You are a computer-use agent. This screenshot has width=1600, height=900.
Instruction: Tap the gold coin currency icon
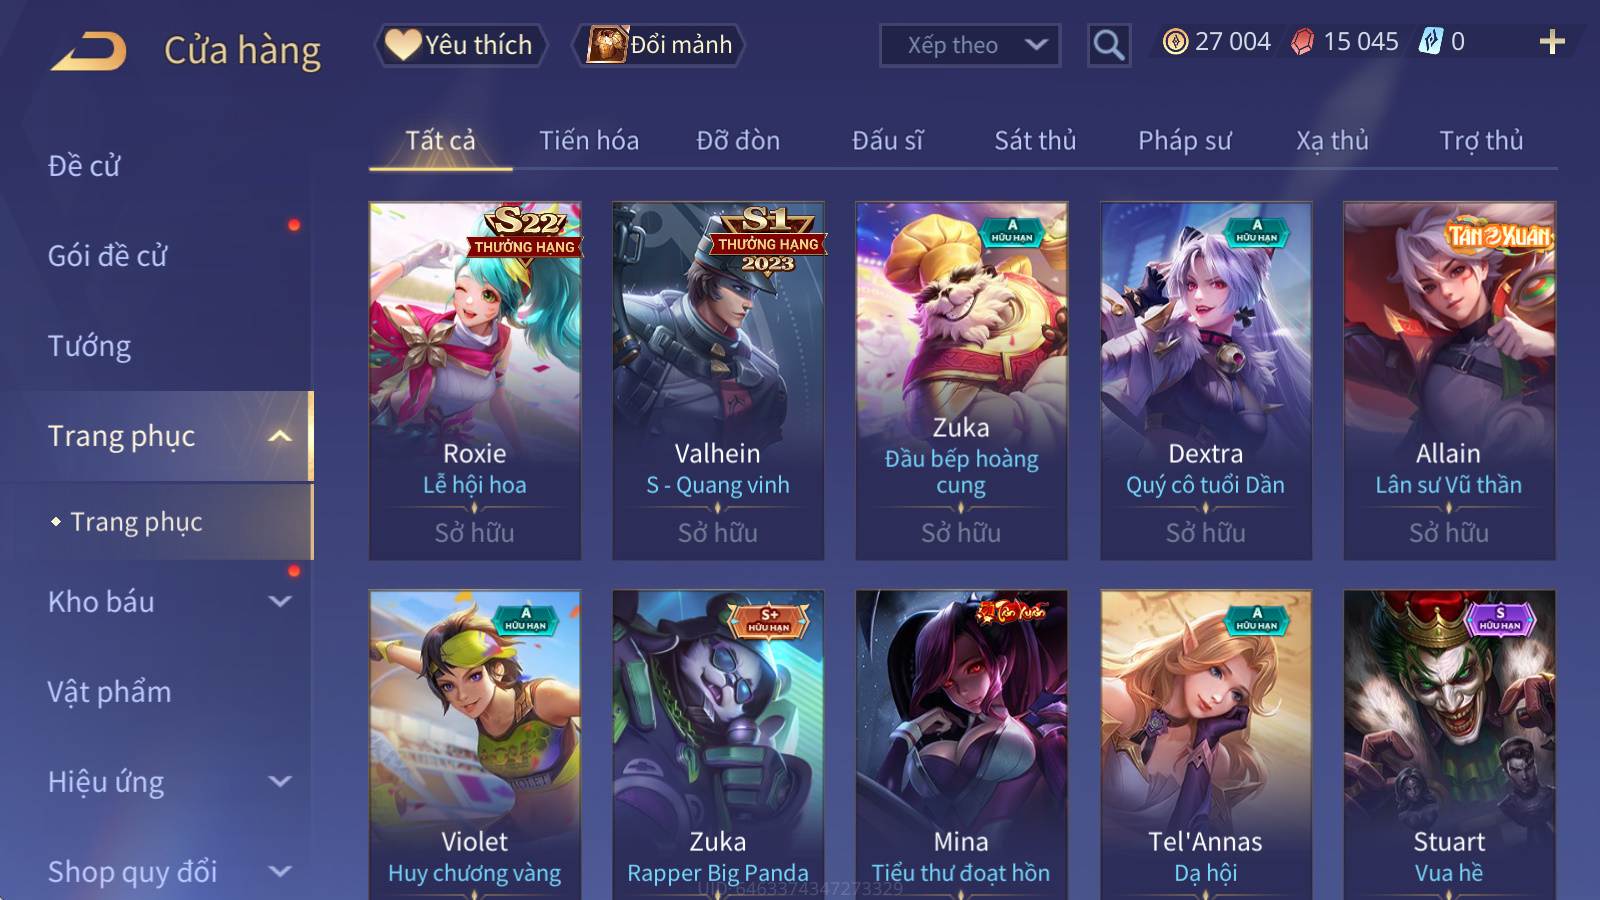click(1176, 42)
